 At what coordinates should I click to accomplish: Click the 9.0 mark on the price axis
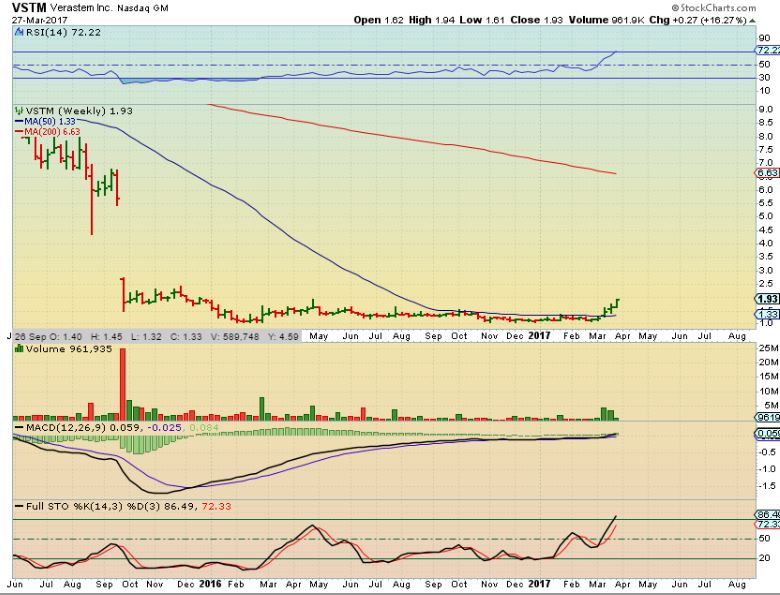[766, 109]
